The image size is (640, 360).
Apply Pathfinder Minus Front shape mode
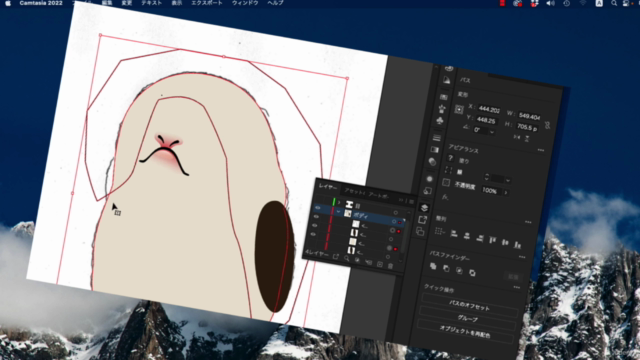coord(446,268)
